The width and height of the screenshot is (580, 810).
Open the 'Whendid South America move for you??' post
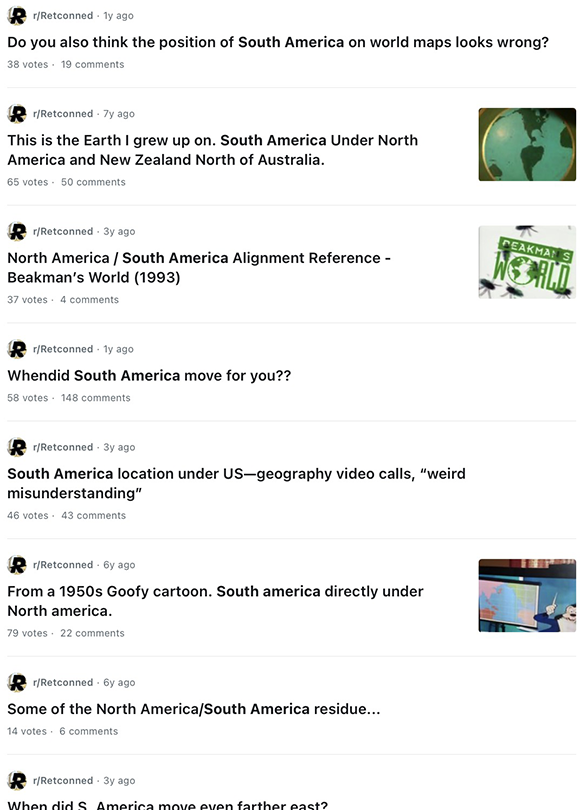pyautogui.click(x=149, y=376)
